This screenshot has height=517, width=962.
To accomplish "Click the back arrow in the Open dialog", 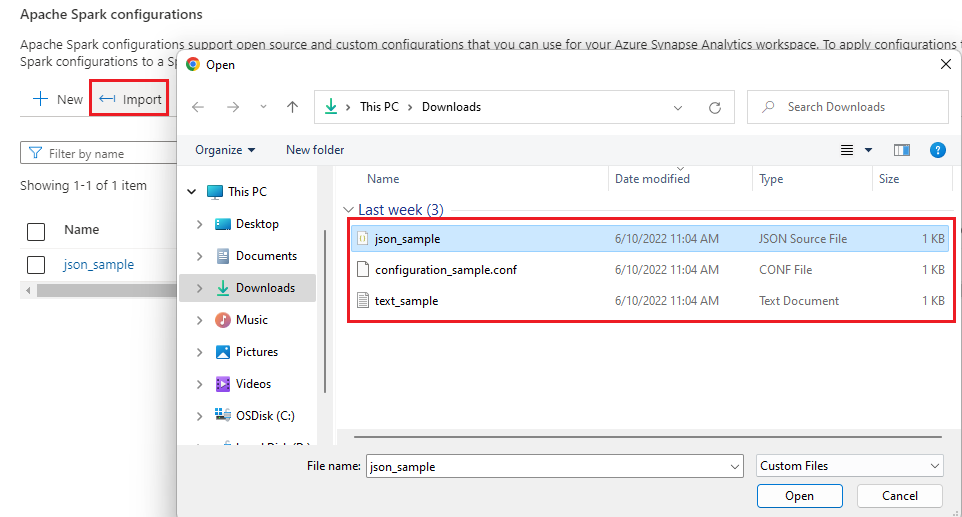I will pos(198,107).
